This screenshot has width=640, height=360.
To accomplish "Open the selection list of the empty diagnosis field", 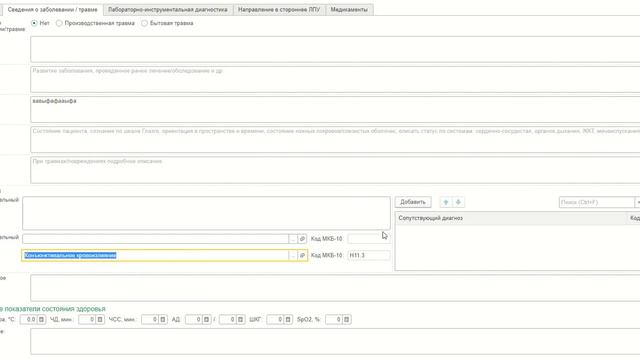I will click(293, 239).
